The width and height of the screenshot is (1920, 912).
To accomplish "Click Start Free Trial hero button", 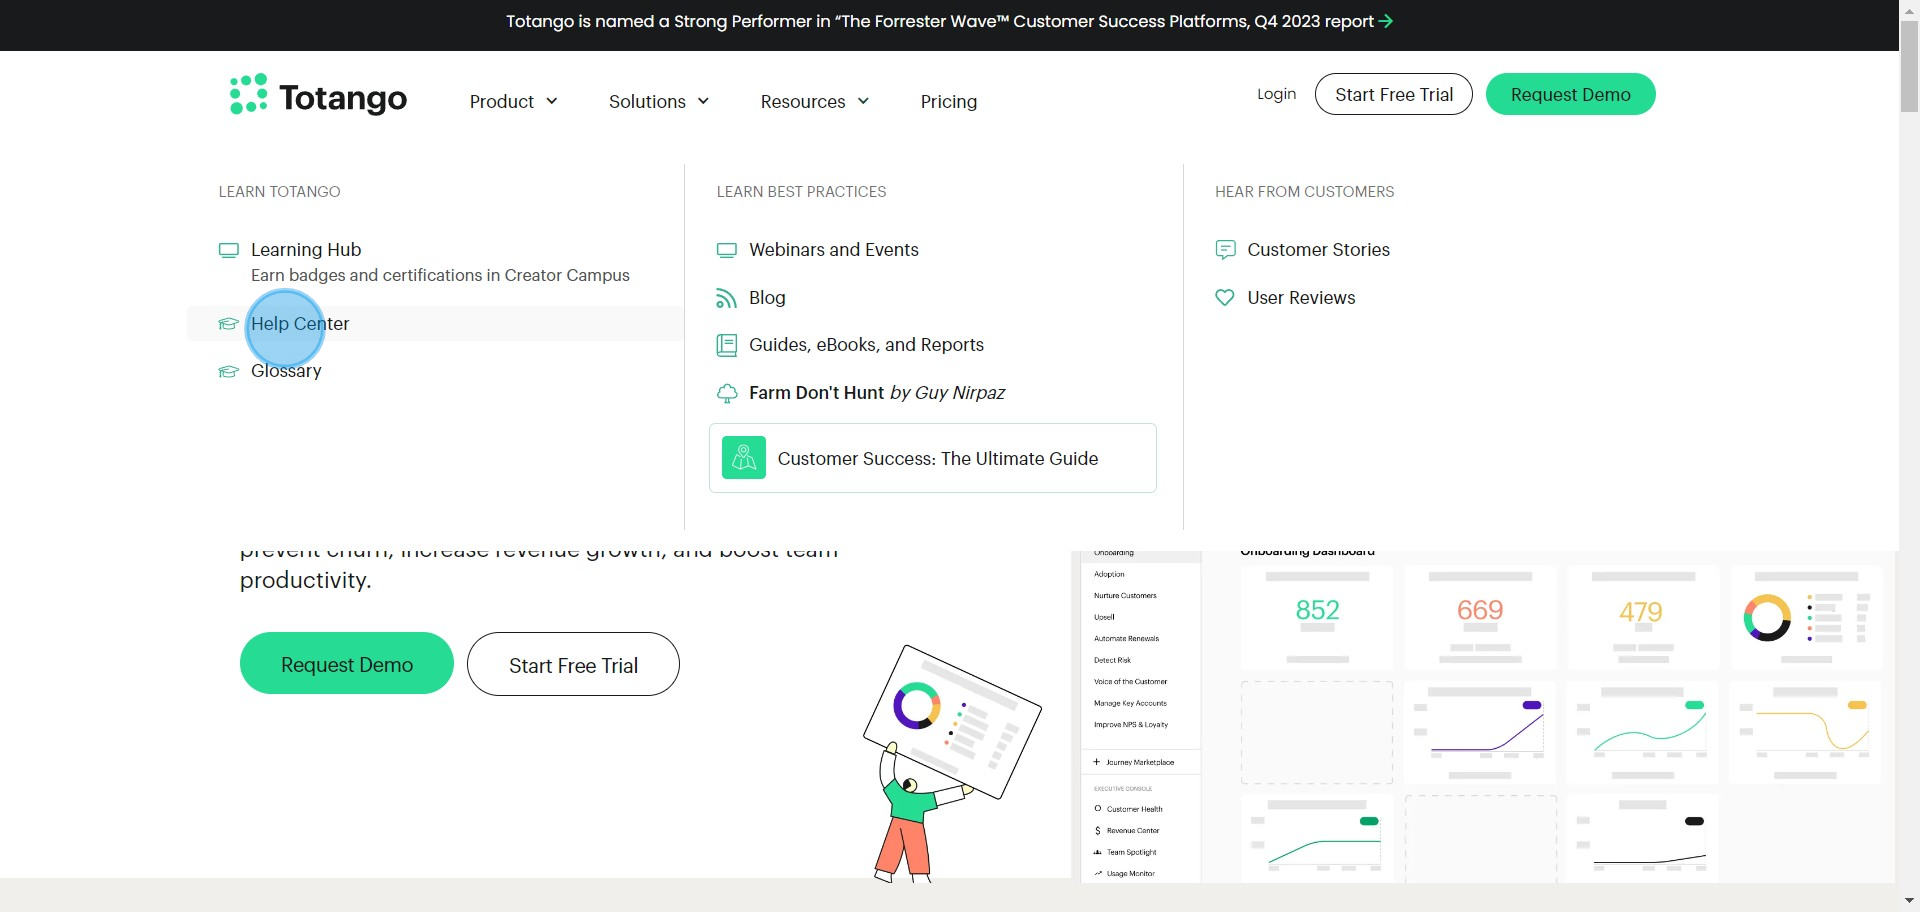I will (x=573, y=664).
